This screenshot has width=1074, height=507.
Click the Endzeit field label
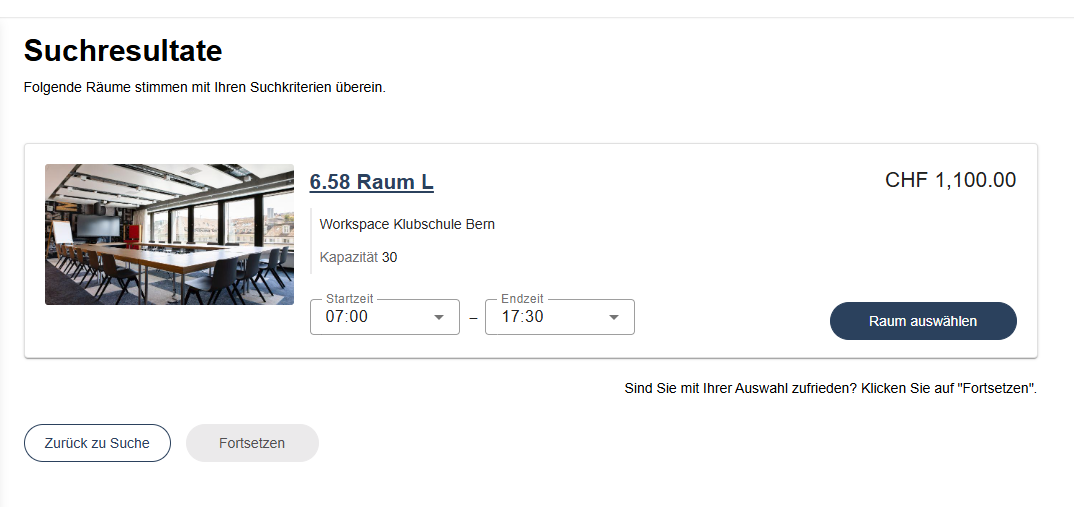[522, 299]
